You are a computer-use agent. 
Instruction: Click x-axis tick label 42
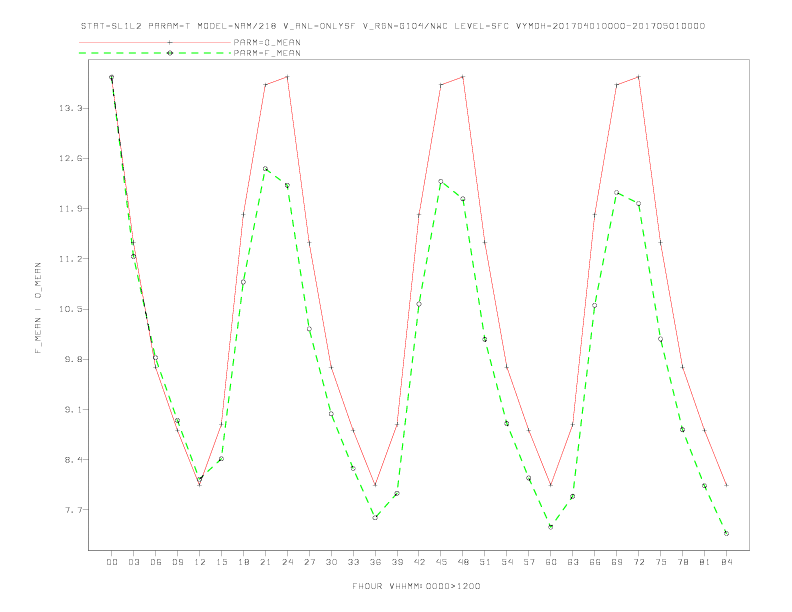click(419, 562)
